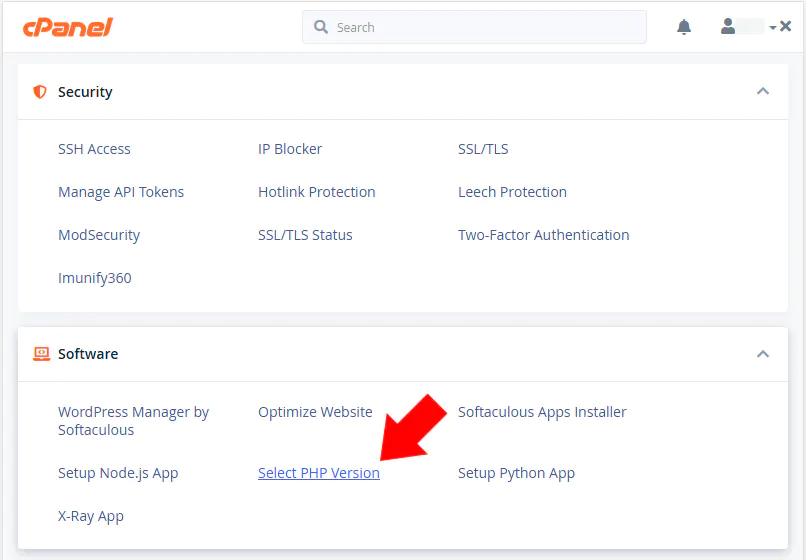The image size is (806, 560).
Task: Click the Security shield icon
Action: (x=40, y=92)
